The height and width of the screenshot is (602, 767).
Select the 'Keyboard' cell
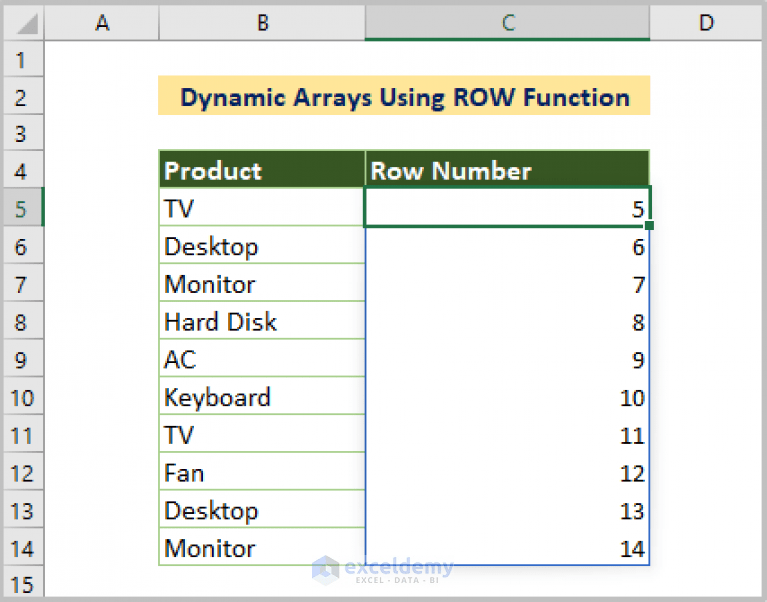[262, 396]
